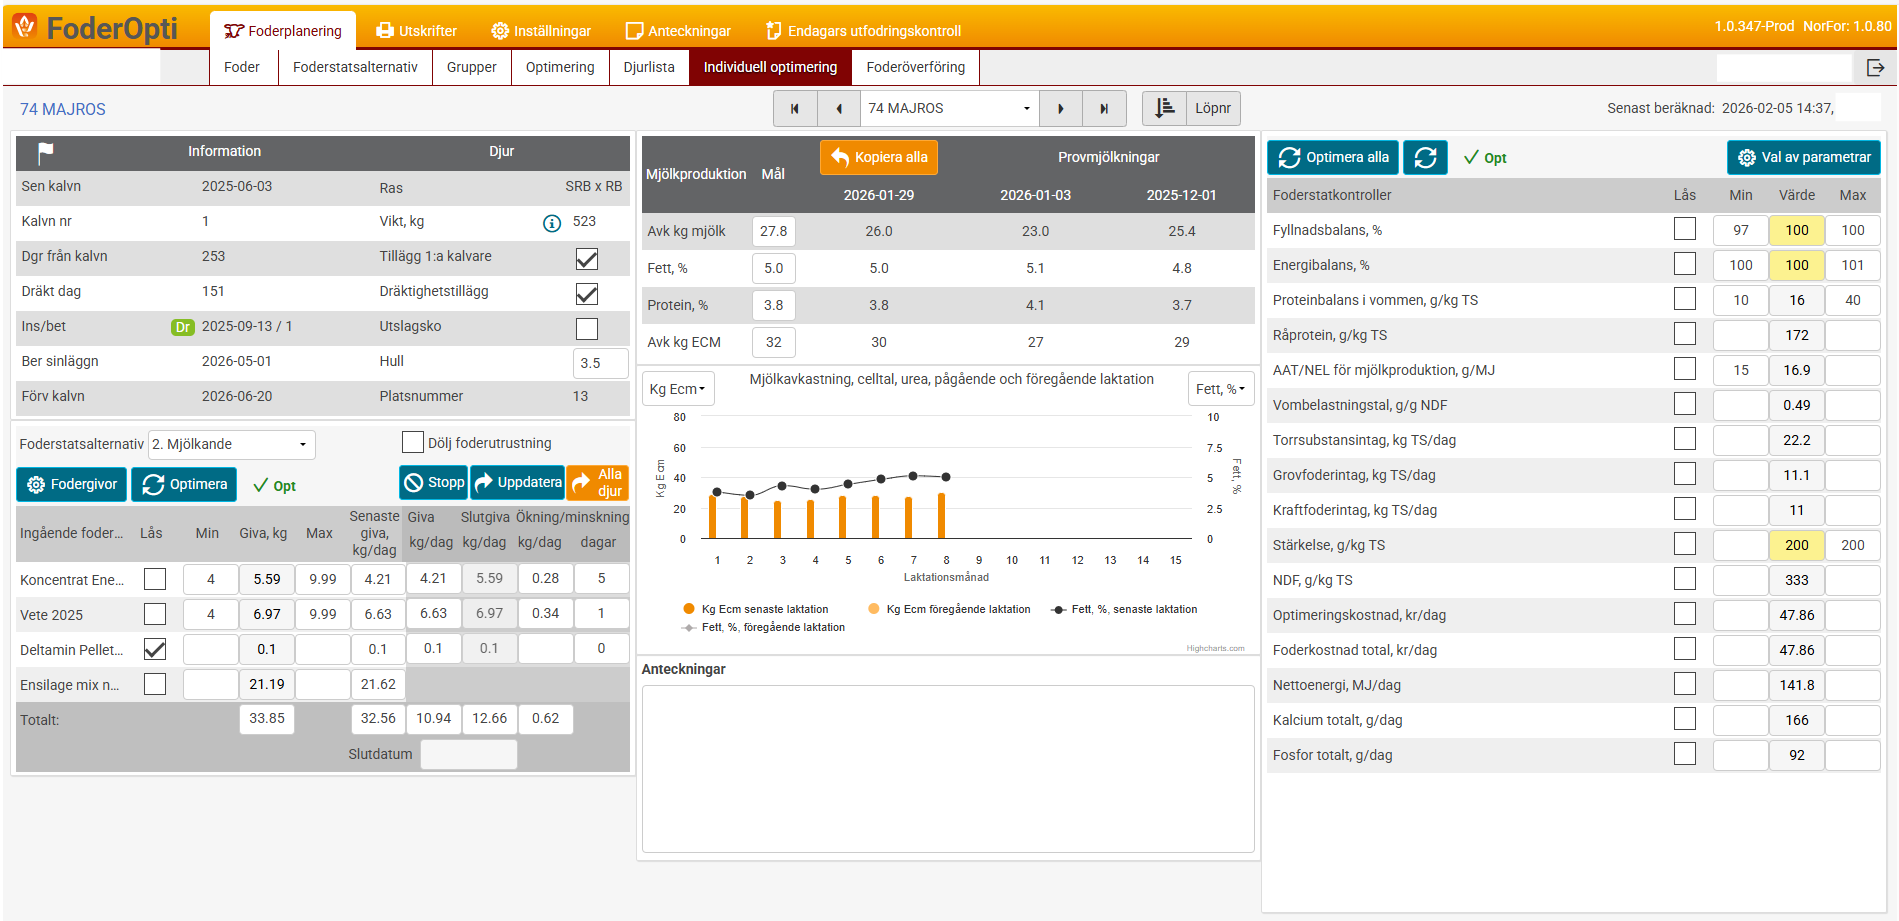Open the Foderstatsalternativ Mjölkande dropdown
Viewport: 1899px width, 921px height.
tap(231, 445)
